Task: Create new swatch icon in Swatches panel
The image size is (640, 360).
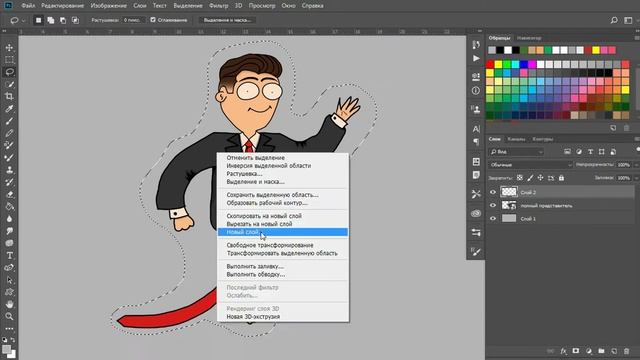Action: coord(613,128)
